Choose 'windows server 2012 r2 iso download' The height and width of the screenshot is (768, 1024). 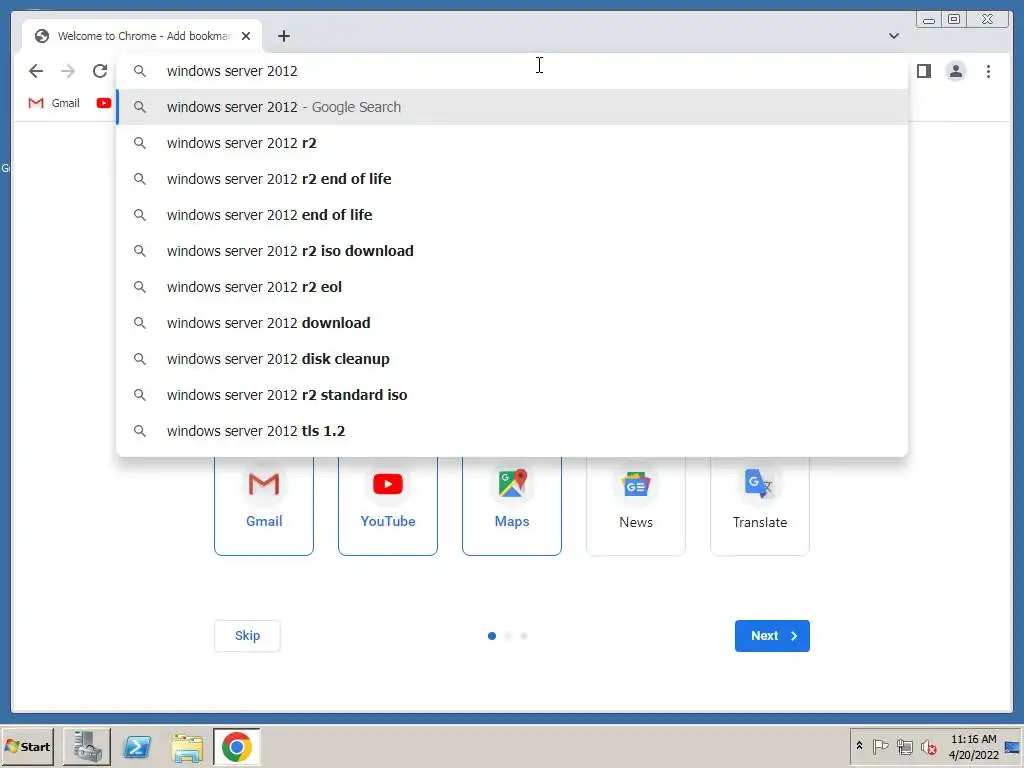pyautogui.click(x=512, y=251)
